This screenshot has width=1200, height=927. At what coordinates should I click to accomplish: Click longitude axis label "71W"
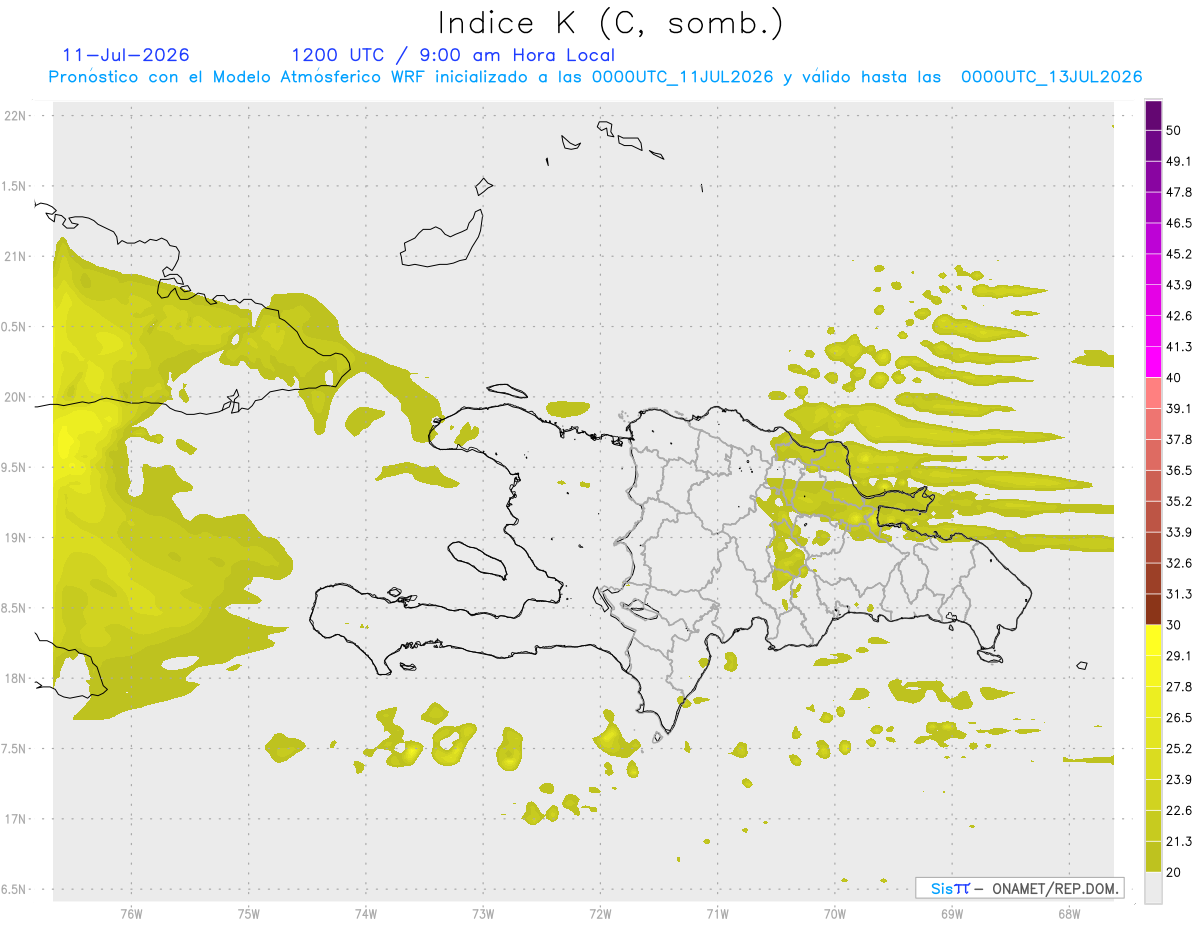click(x=717, y=914)
